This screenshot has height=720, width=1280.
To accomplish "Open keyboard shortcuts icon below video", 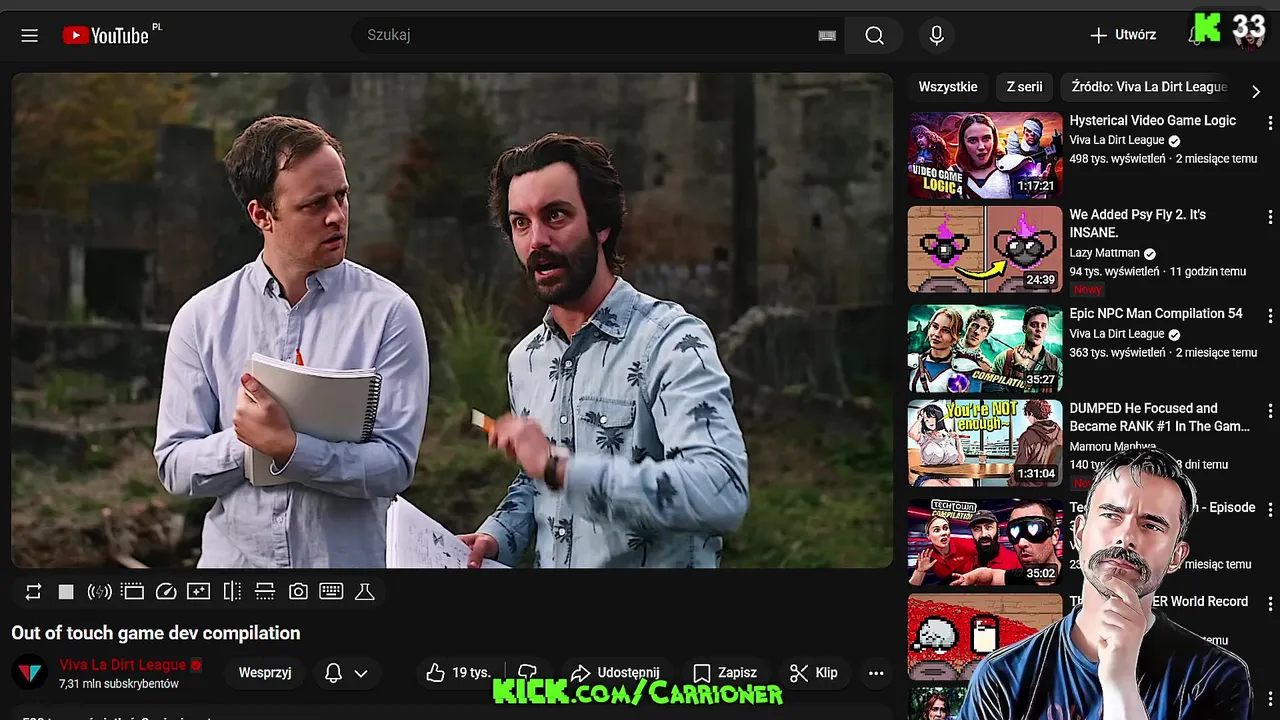I will click(x=331, y=591).
